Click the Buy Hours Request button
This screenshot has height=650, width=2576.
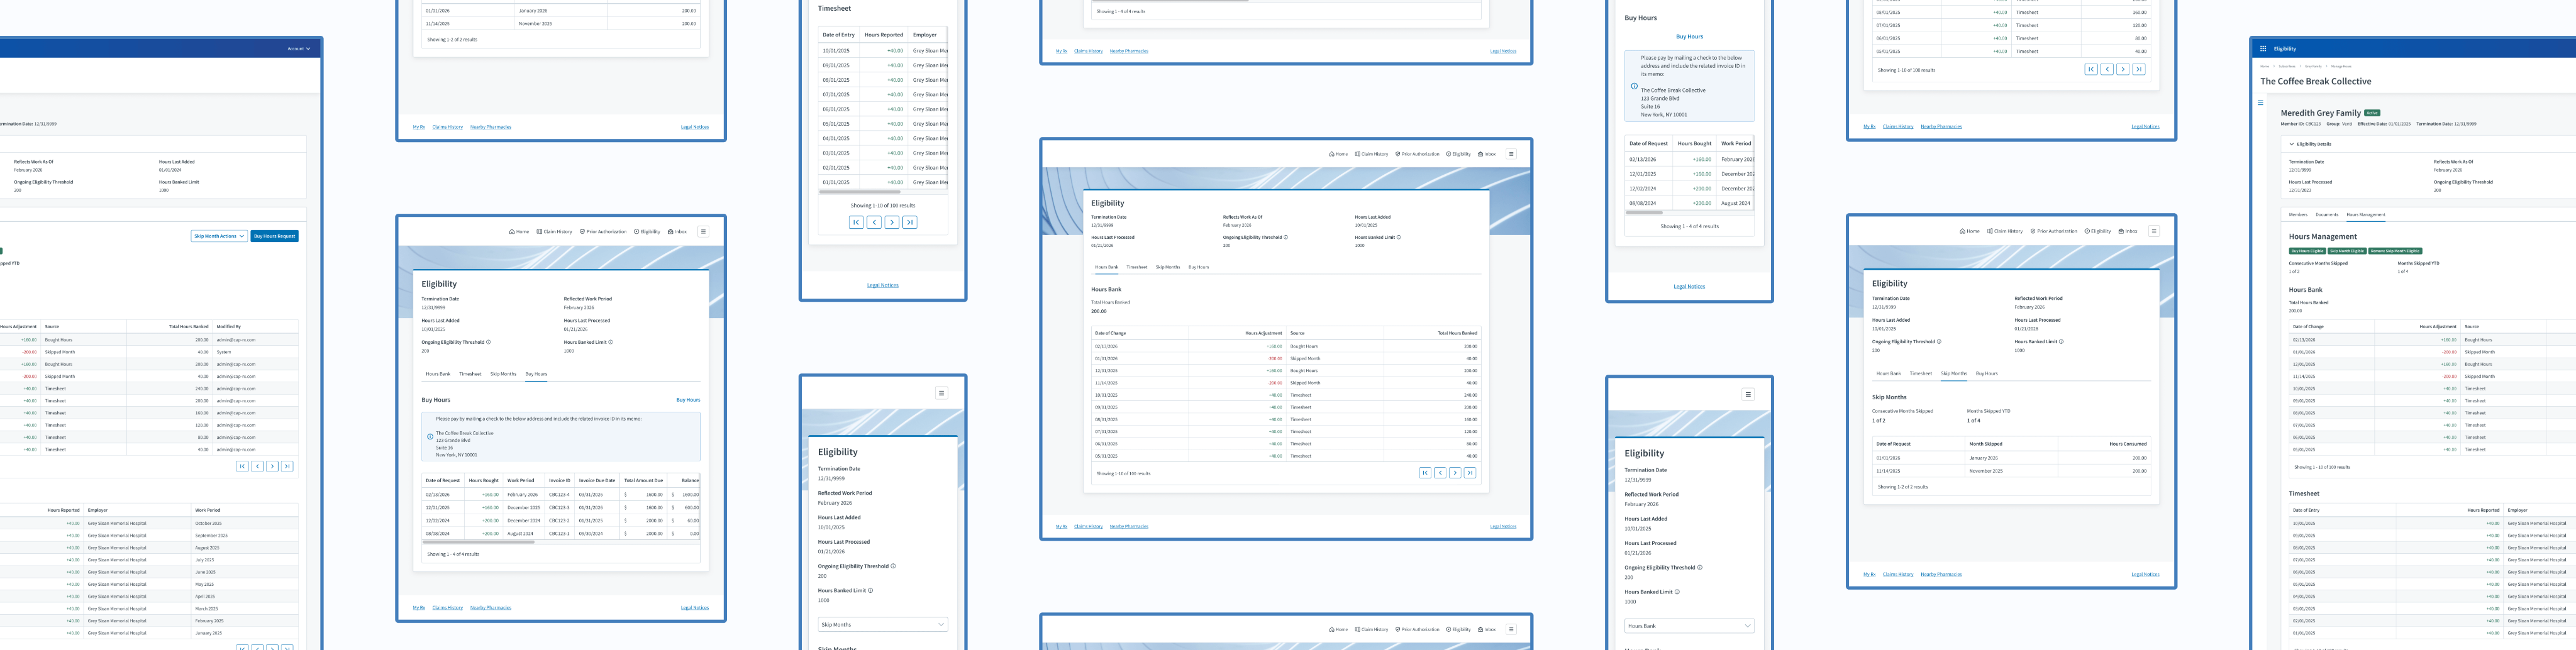point(274,236)
